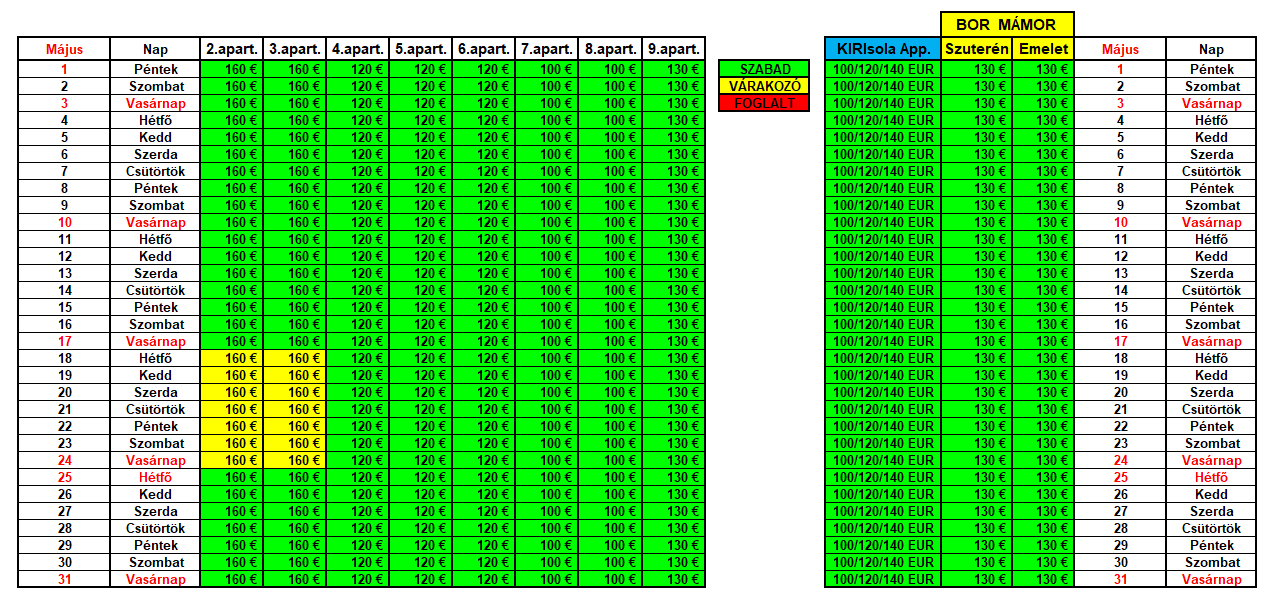The width and height of the screenshot is (1270, 602).
Task: Click the 5.apart. column header
Action: pos(421,49)
